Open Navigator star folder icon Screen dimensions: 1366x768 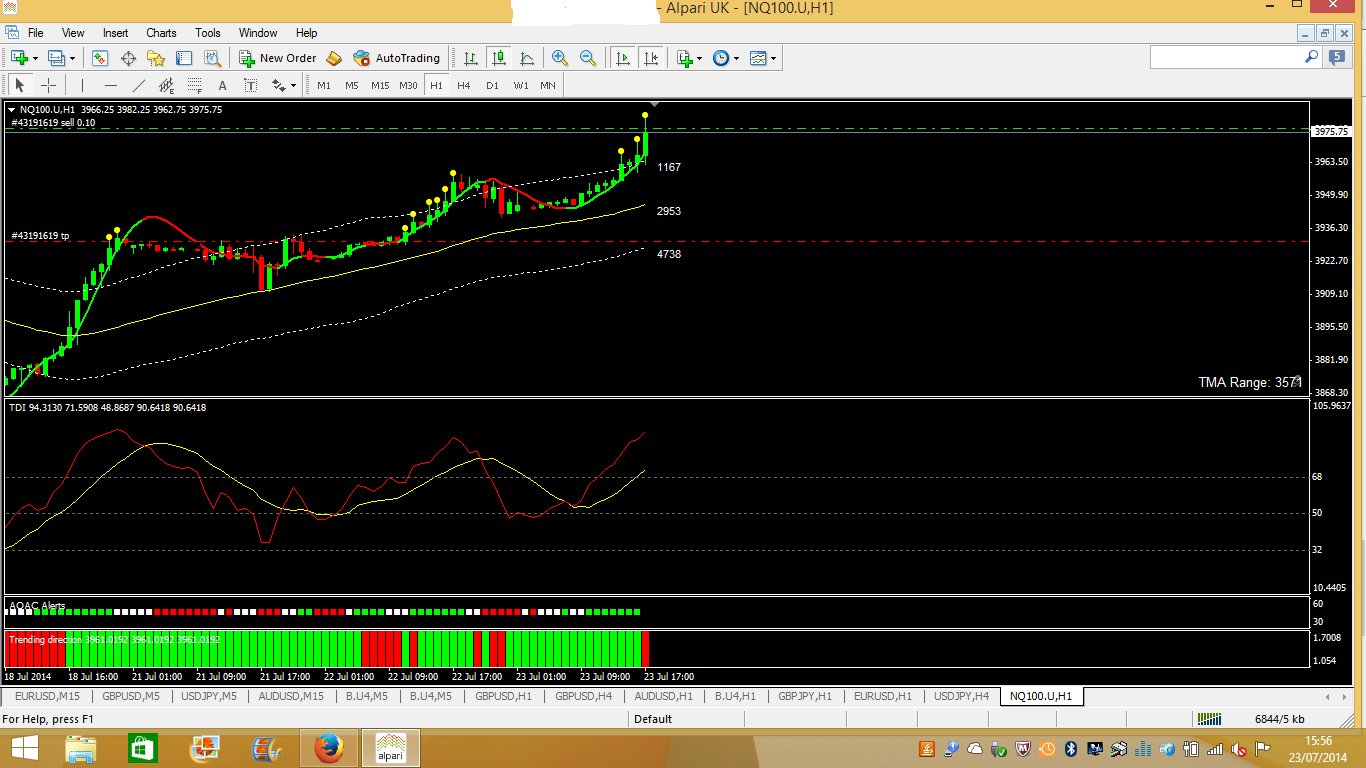(156, 58)
